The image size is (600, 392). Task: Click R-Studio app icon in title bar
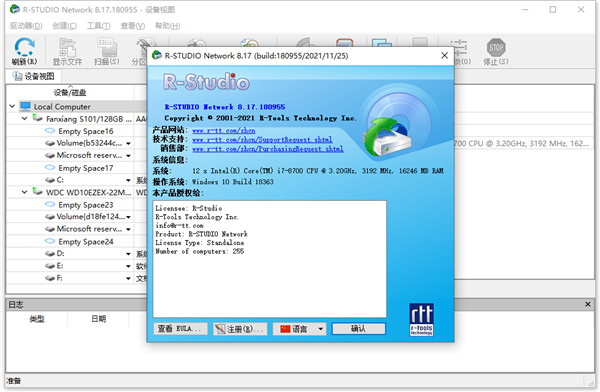tap(15, 9)
